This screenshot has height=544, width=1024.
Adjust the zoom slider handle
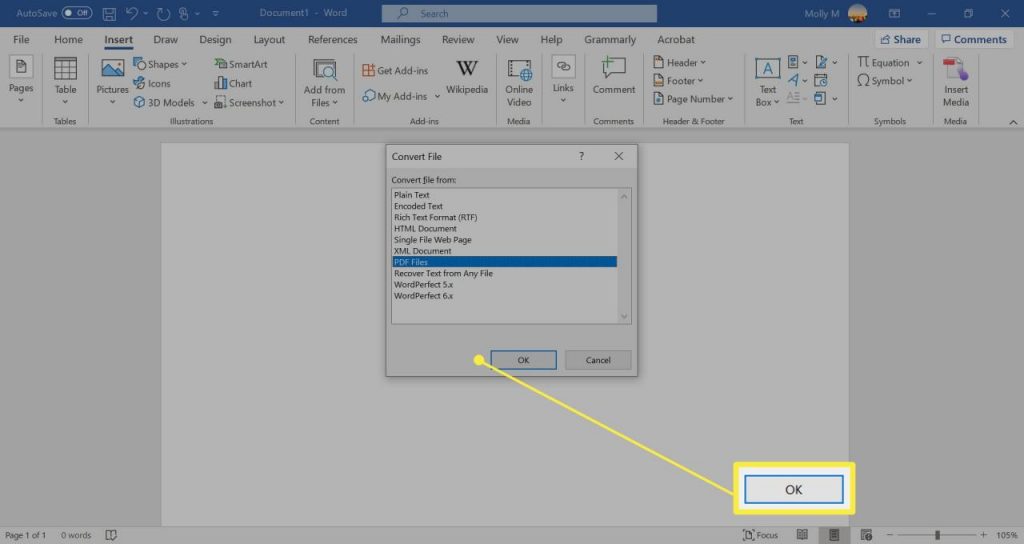tap(937, 535)
